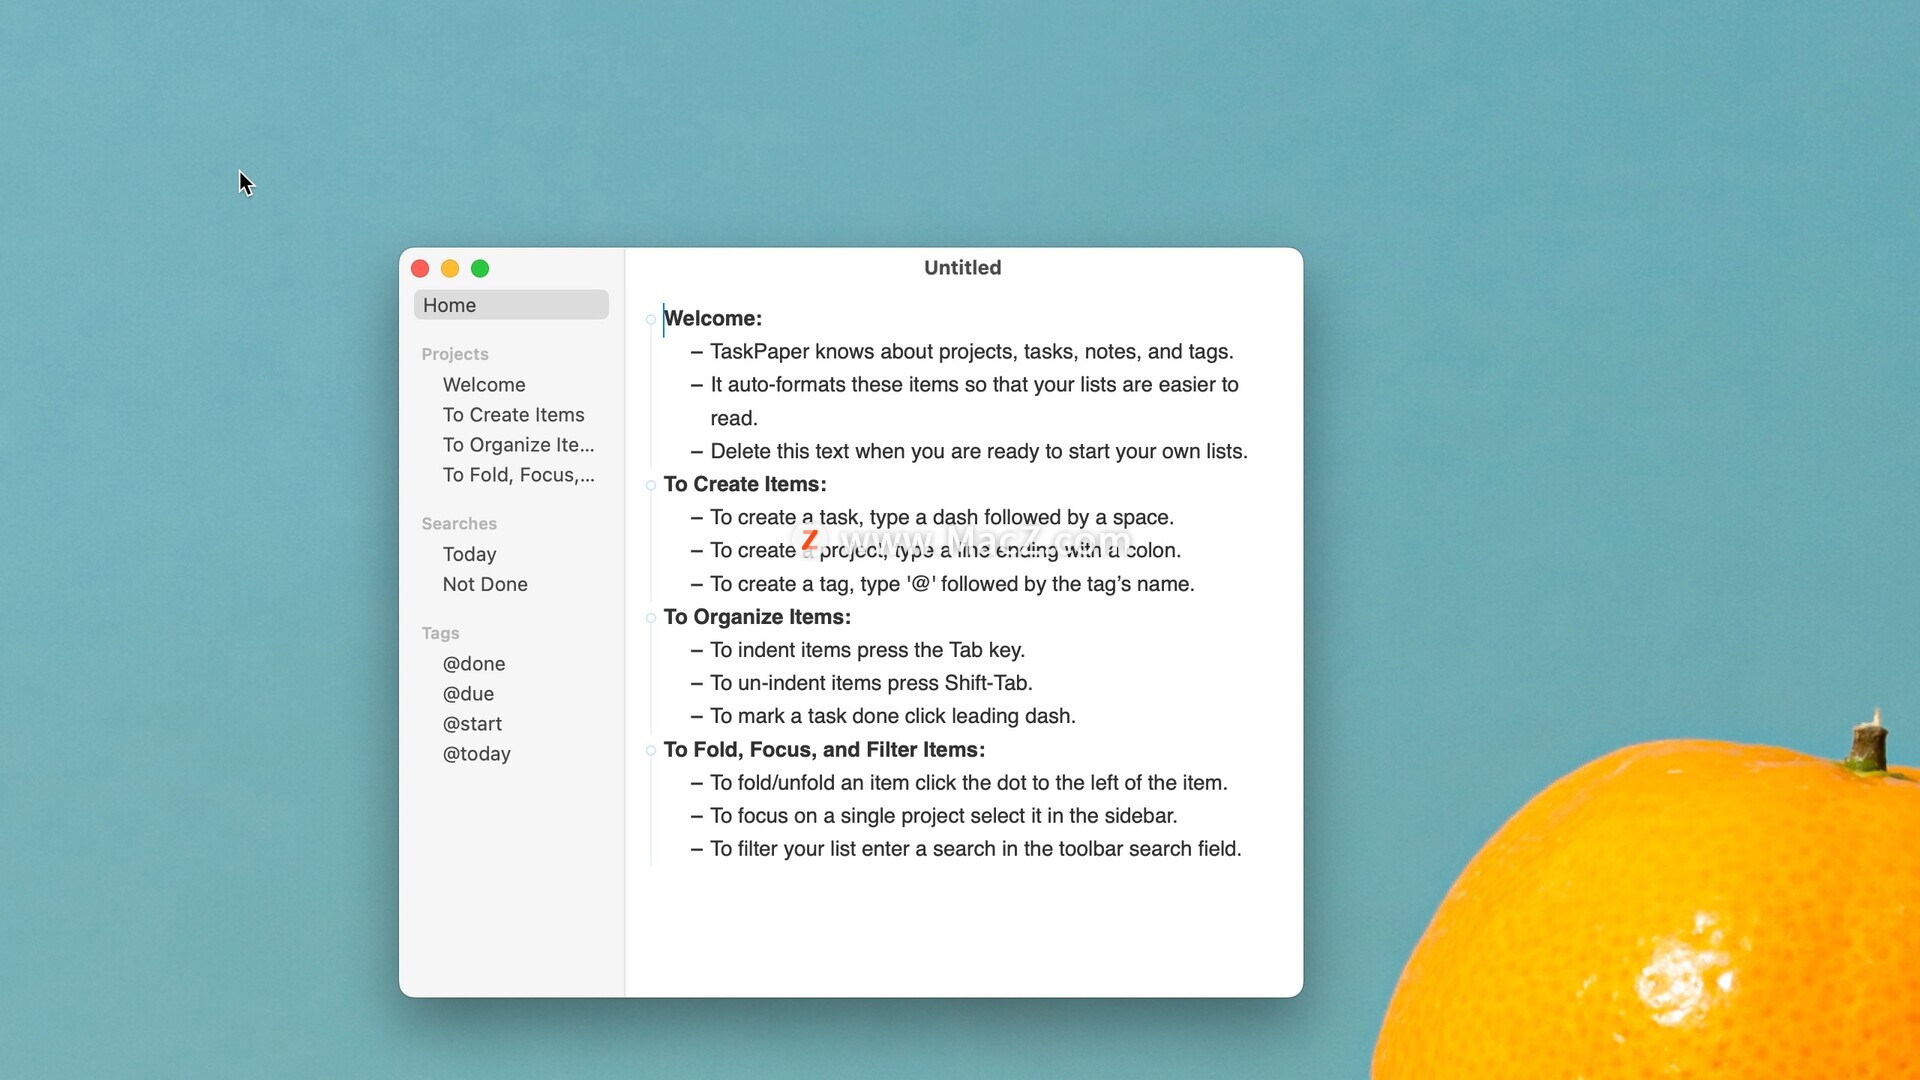Mark 'To create a task' item done via dash
1920x1080 pixels.
697,518
